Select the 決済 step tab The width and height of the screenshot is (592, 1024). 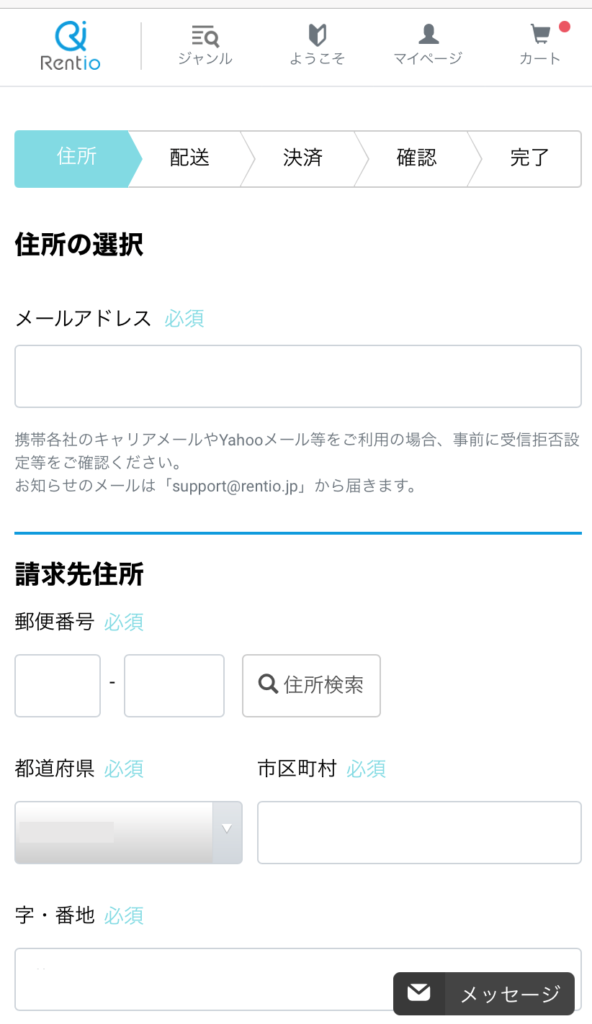303,159
